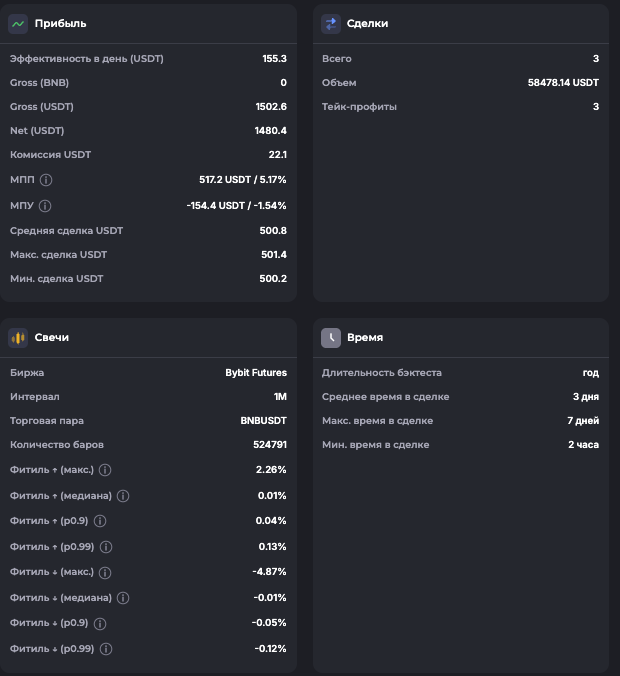Click the swap arrows icon beside Сделки
The width and height of the screenshot is (620, 676).
click(331, 23)
